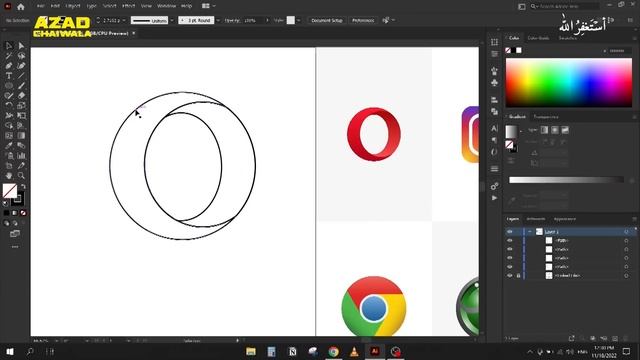Click the gradient slider bar
The image size is (640, 360).
[566, 180]
